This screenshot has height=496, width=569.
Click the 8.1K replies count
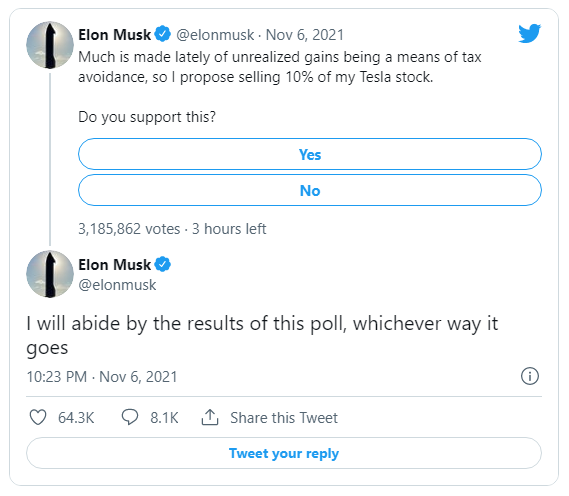pyautogui.click(x=164, y=418)
